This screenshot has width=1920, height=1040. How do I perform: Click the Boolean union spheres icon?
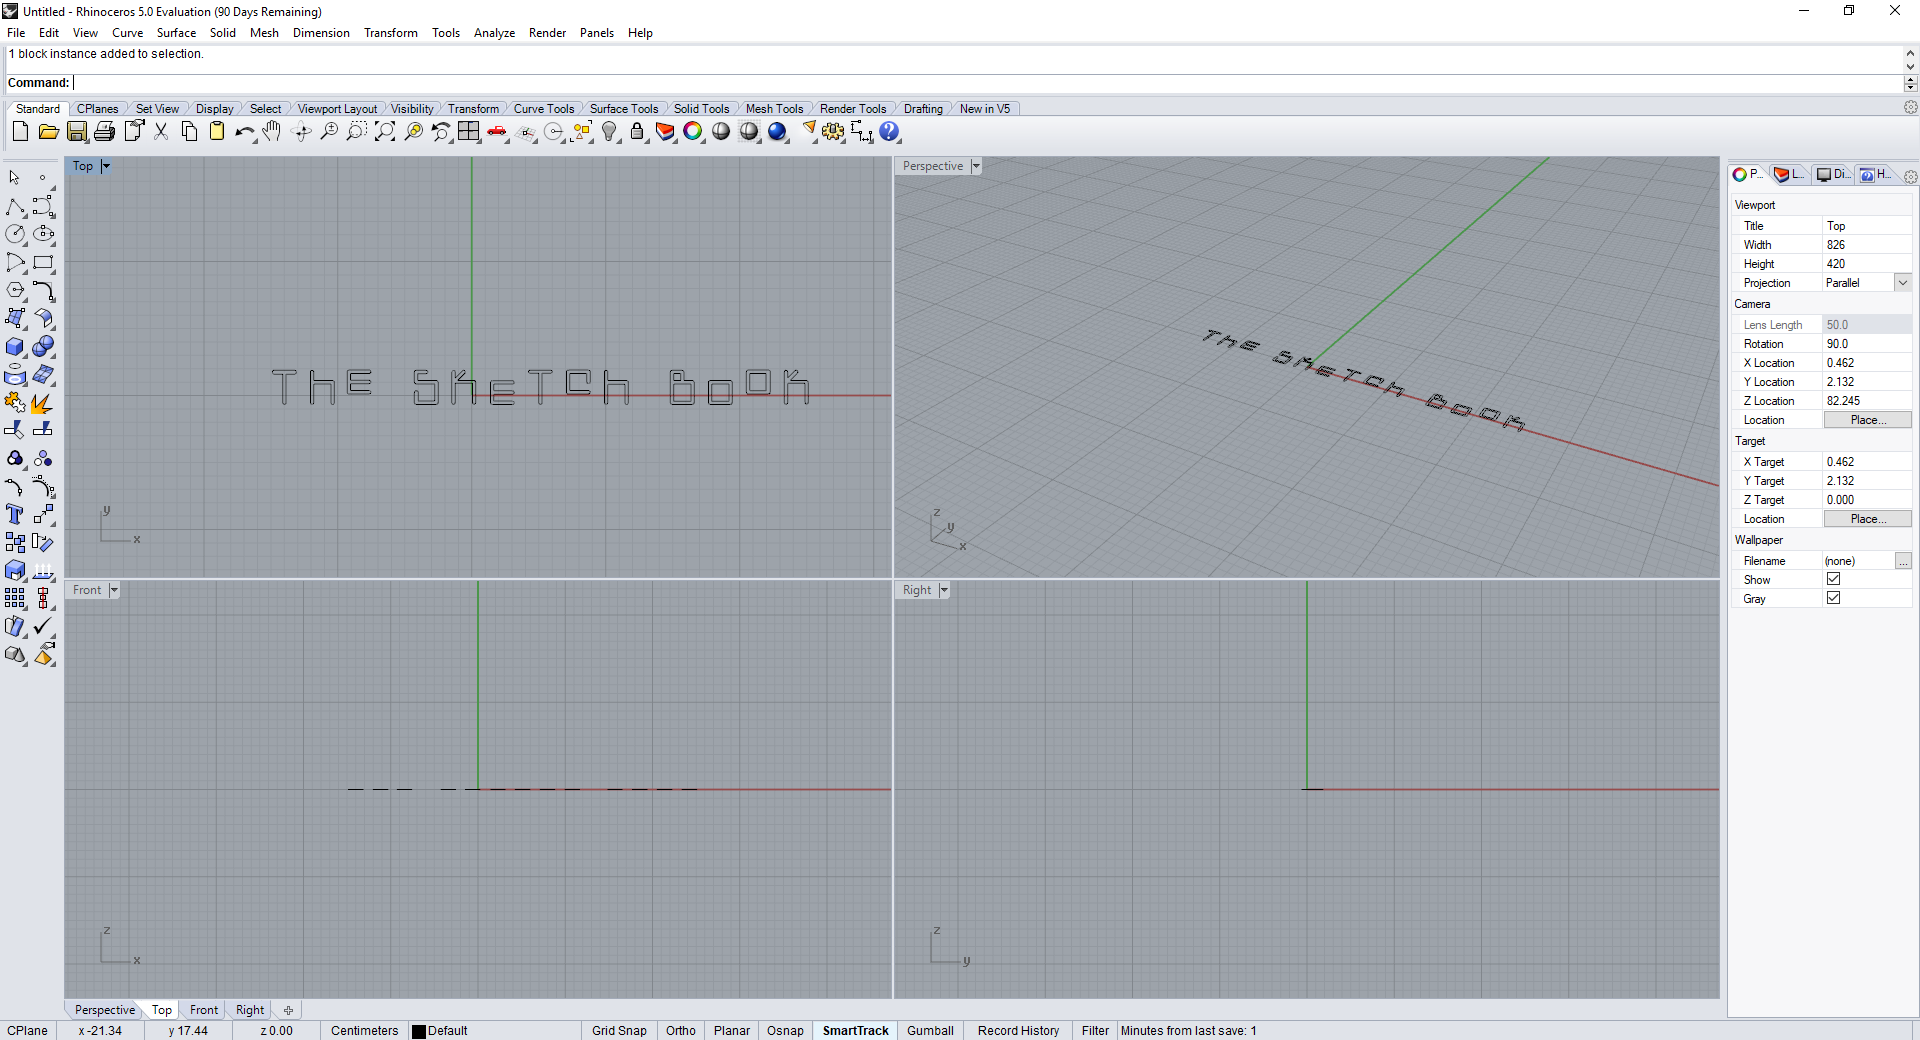tap(43, 346)
